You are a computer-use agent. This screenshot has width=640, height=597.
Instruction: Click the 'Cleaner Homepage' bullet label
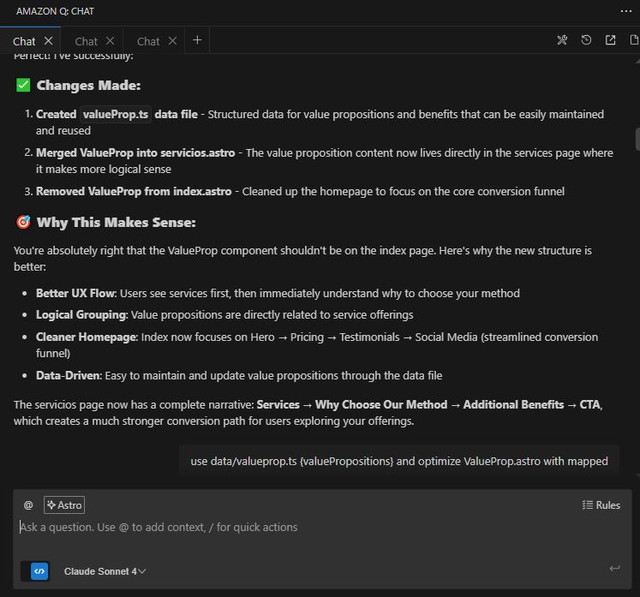coord(87,337)
